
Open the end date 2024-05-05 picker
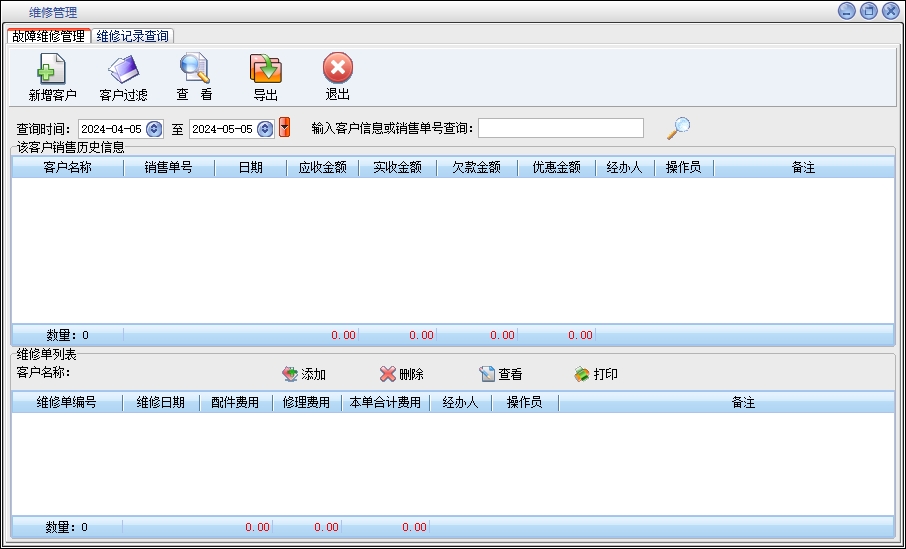point(264,129)
